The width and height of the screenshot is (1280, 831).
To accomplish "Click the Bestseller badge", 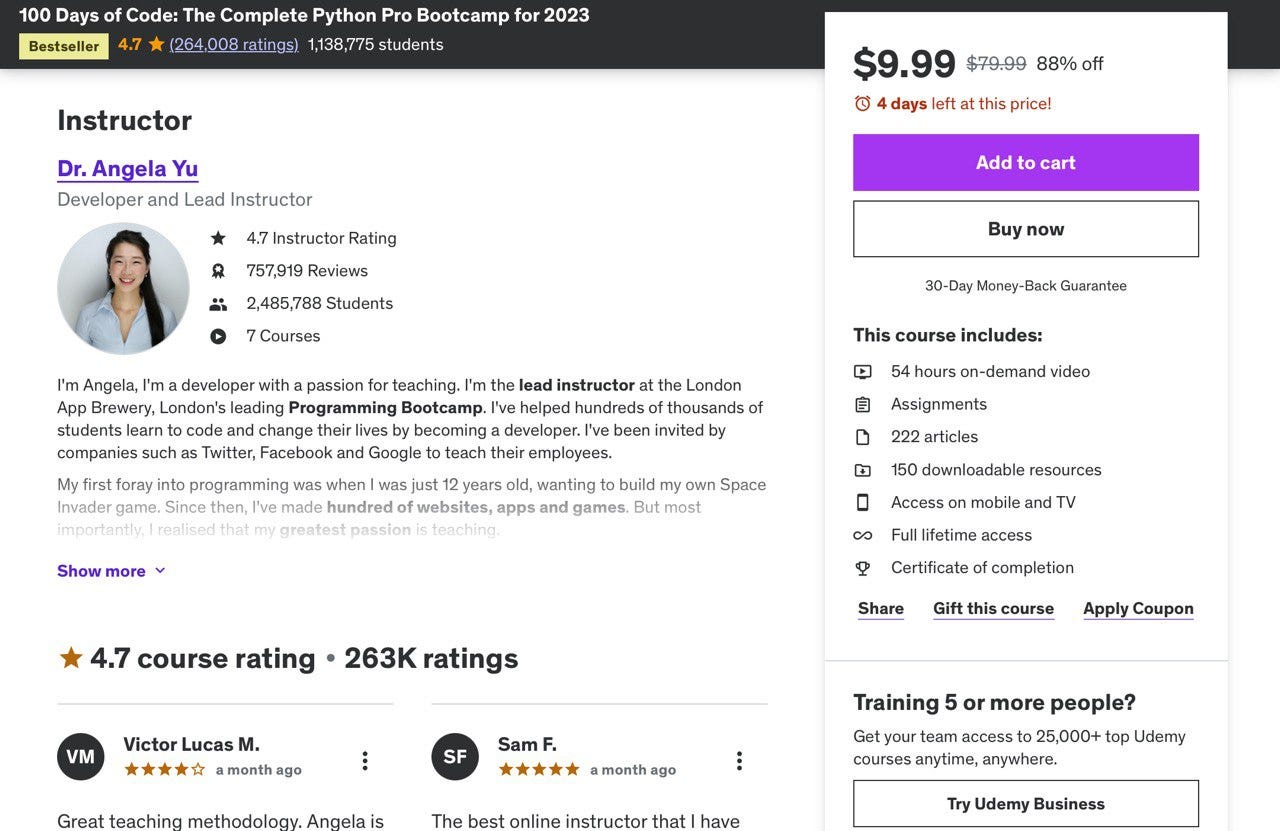I will pos(63,45).
